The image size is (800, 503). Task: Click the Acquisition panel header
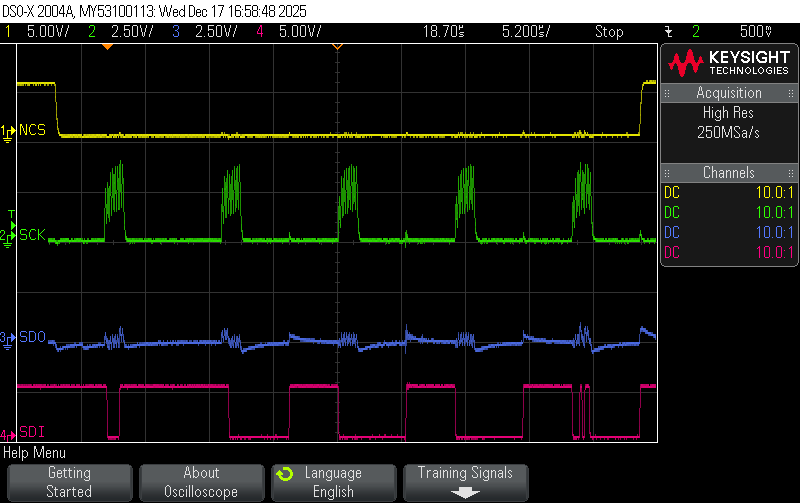click(x=729, y=93)
